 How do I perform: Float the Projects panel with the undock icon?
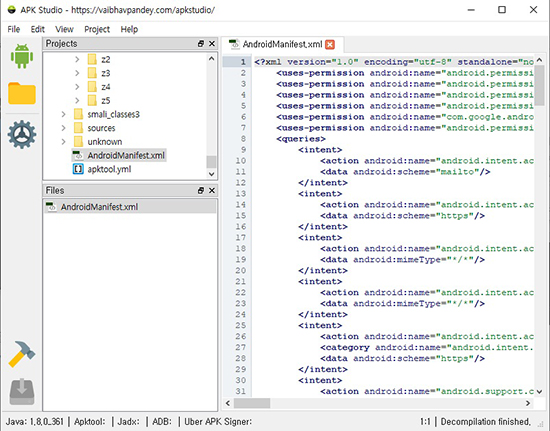coord(201,43)
